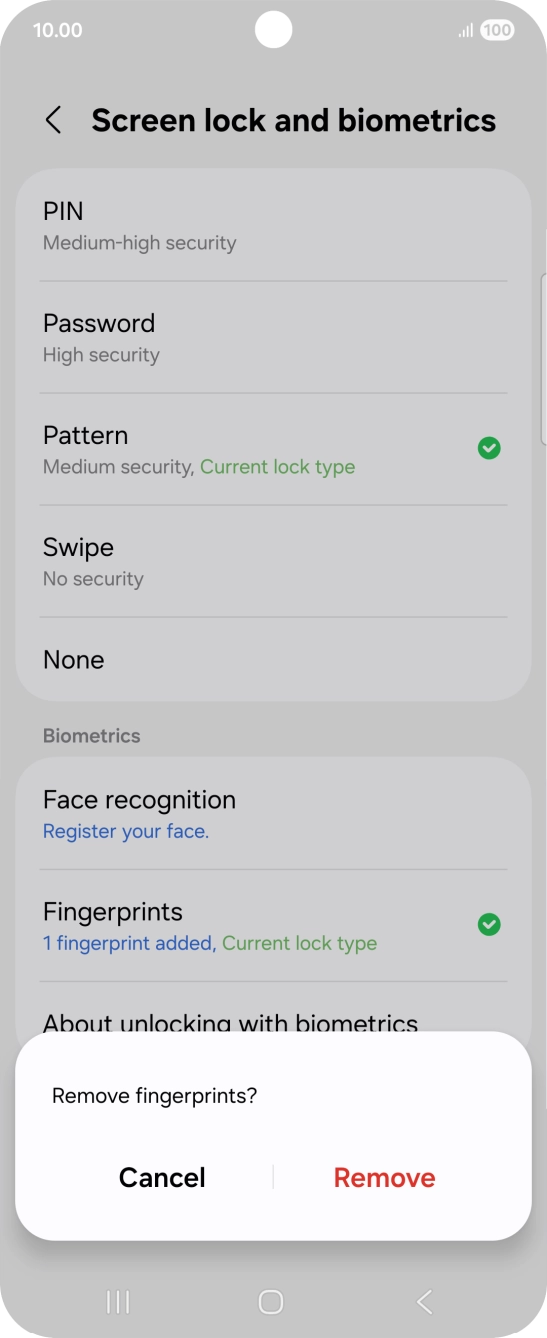Open recent apps from navigation bar
547x1338 pixels.
click(x=118, y=1301)
